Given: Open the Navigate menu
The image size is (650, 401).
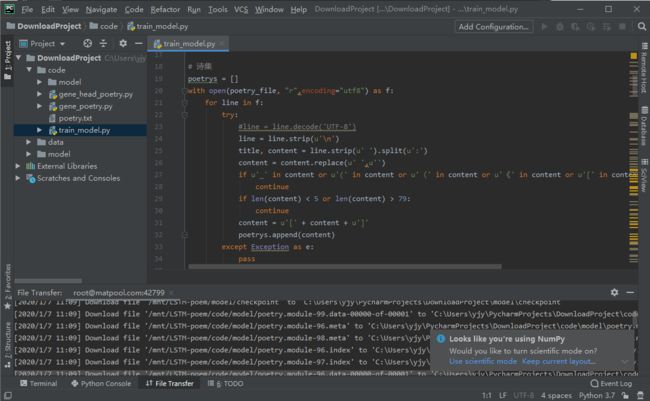Looking at the screenshot, I should tap(101, 9).
